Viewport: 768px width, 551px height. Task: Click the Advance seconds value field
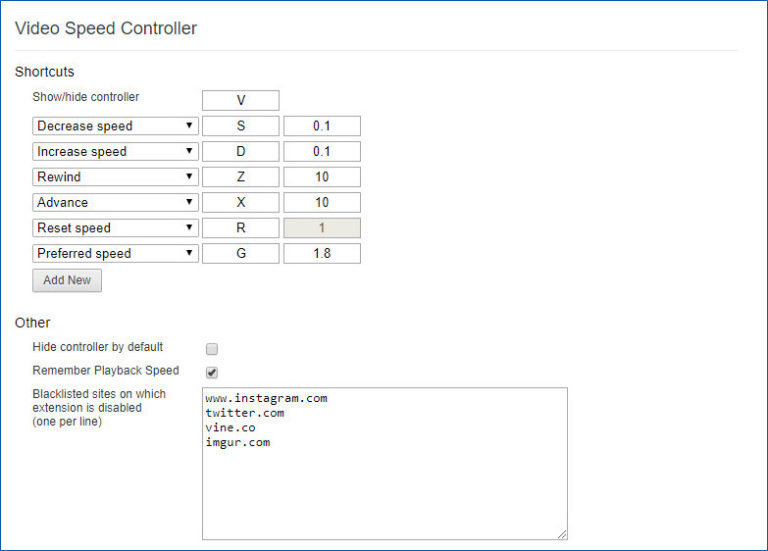[x=321, y=203]
